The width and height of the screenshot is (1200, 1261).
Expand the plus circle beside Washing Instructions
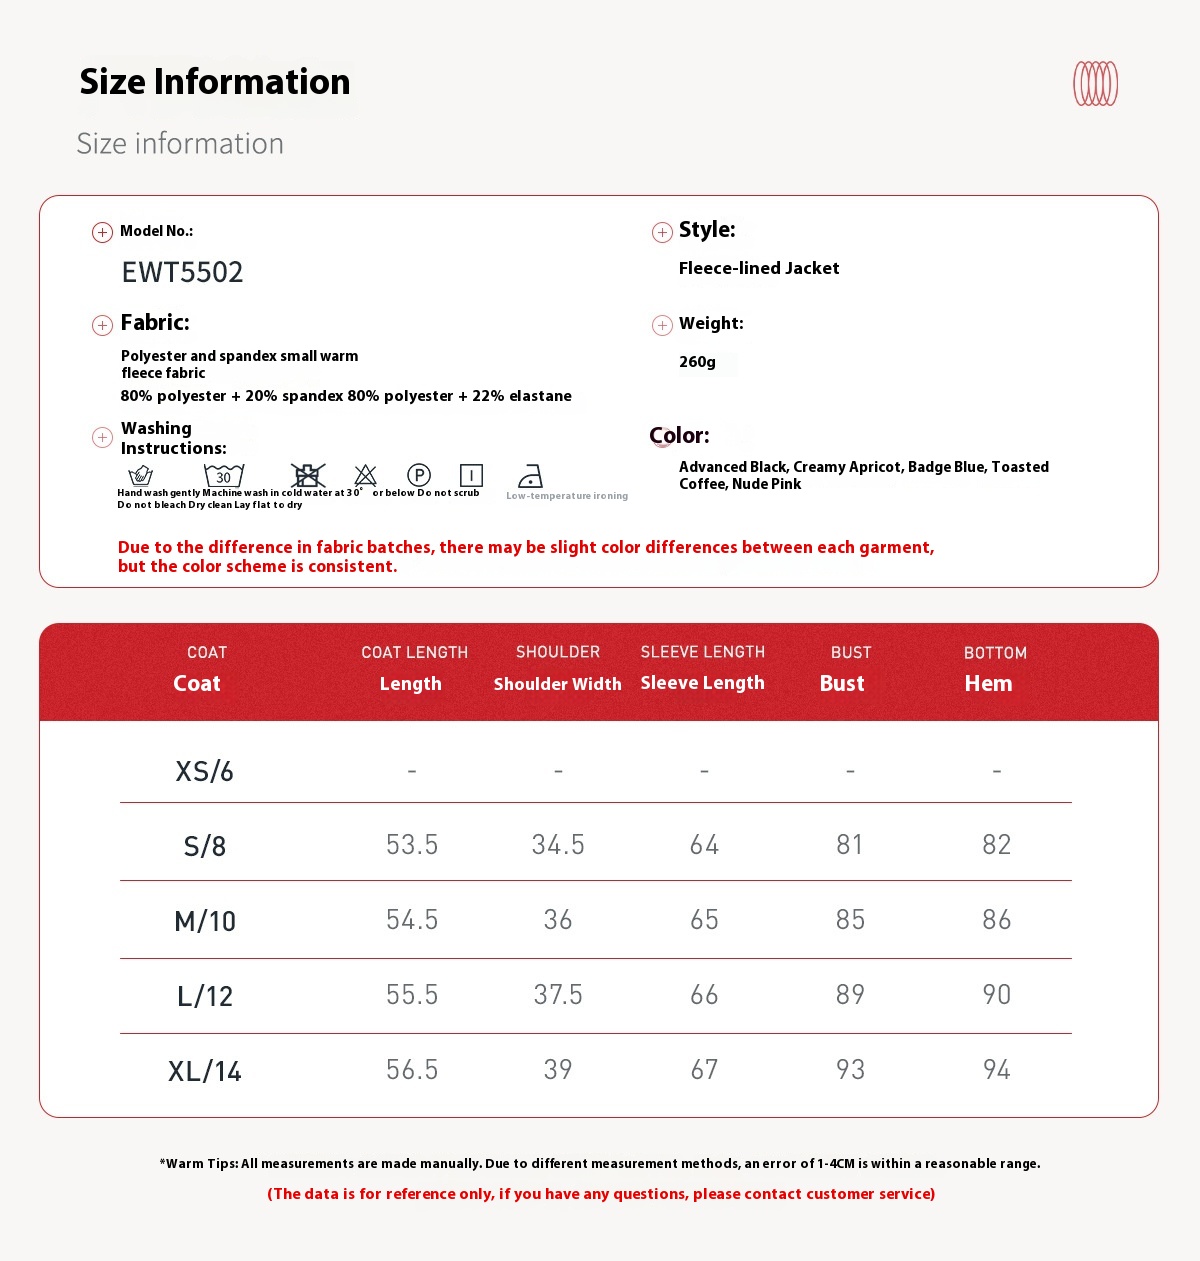[x=102, y=437]
